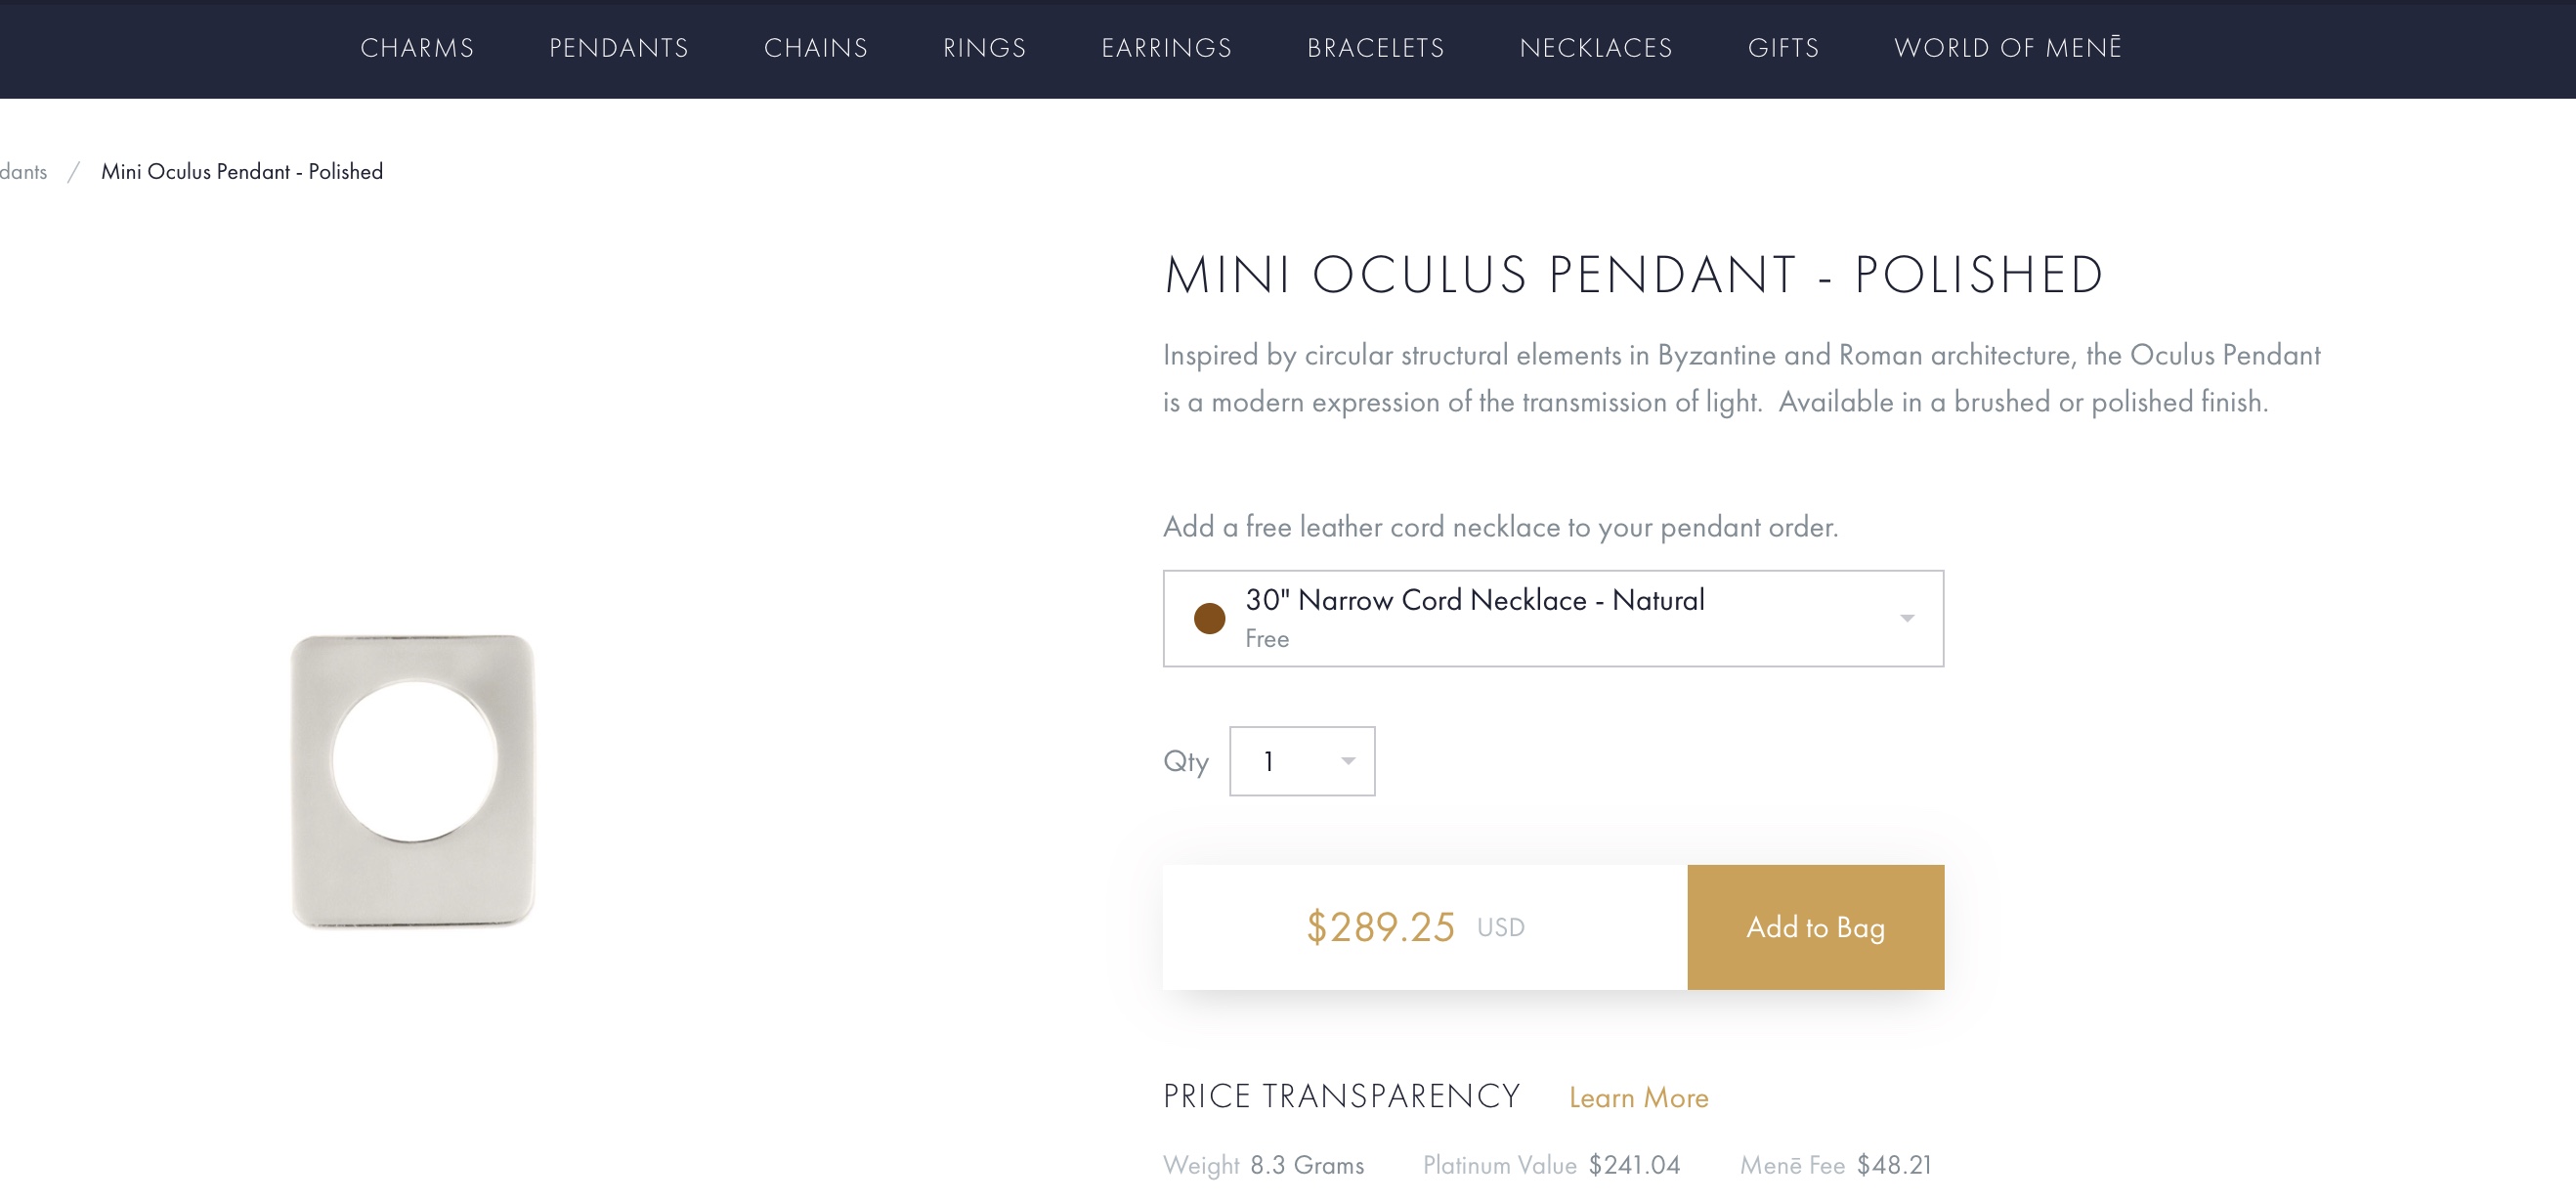
Task: Navigate to Rings section
Action: pyautogui.click(x=984, y=48)
